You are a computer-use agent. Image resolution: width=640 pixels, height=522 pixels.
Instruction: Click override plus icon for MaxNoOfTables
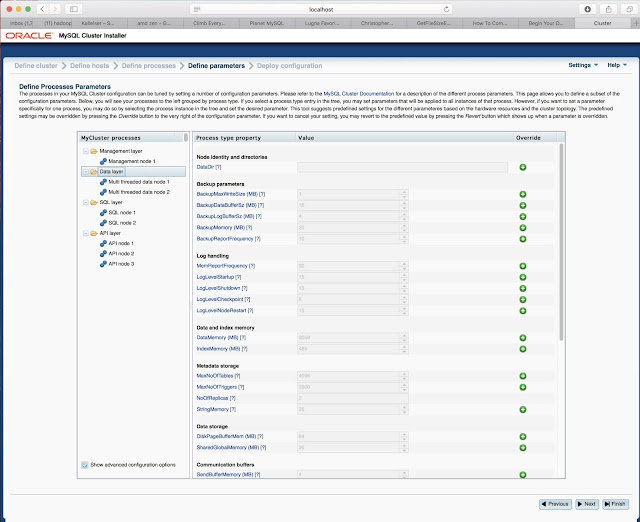(522, 376)
